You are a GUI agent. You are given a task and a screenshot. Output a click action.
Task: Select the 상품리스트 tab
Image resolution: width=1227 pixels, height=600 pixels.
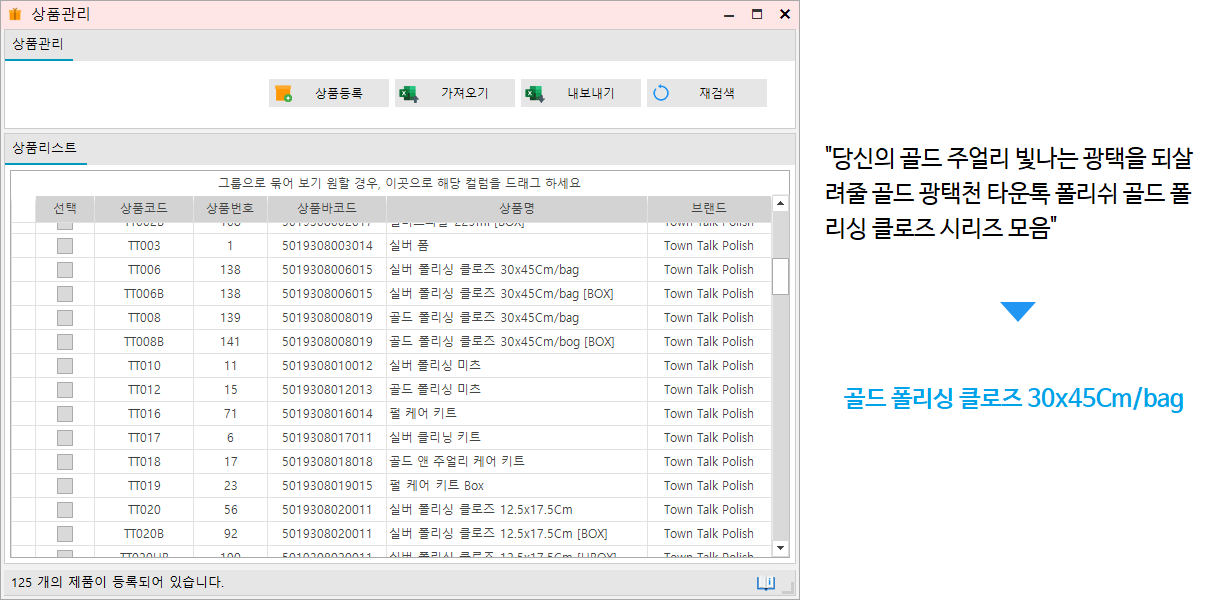click(45, 148)
